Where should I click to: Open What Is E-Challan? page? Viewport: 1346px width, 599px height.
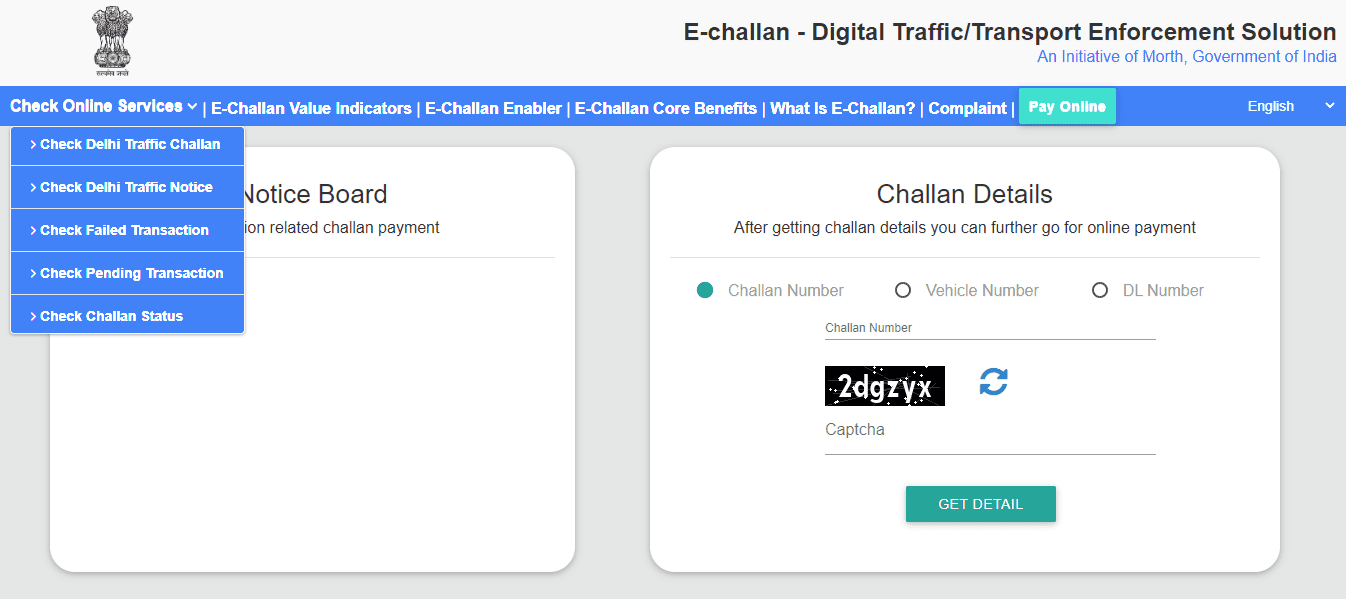click(x=842, y=108)
